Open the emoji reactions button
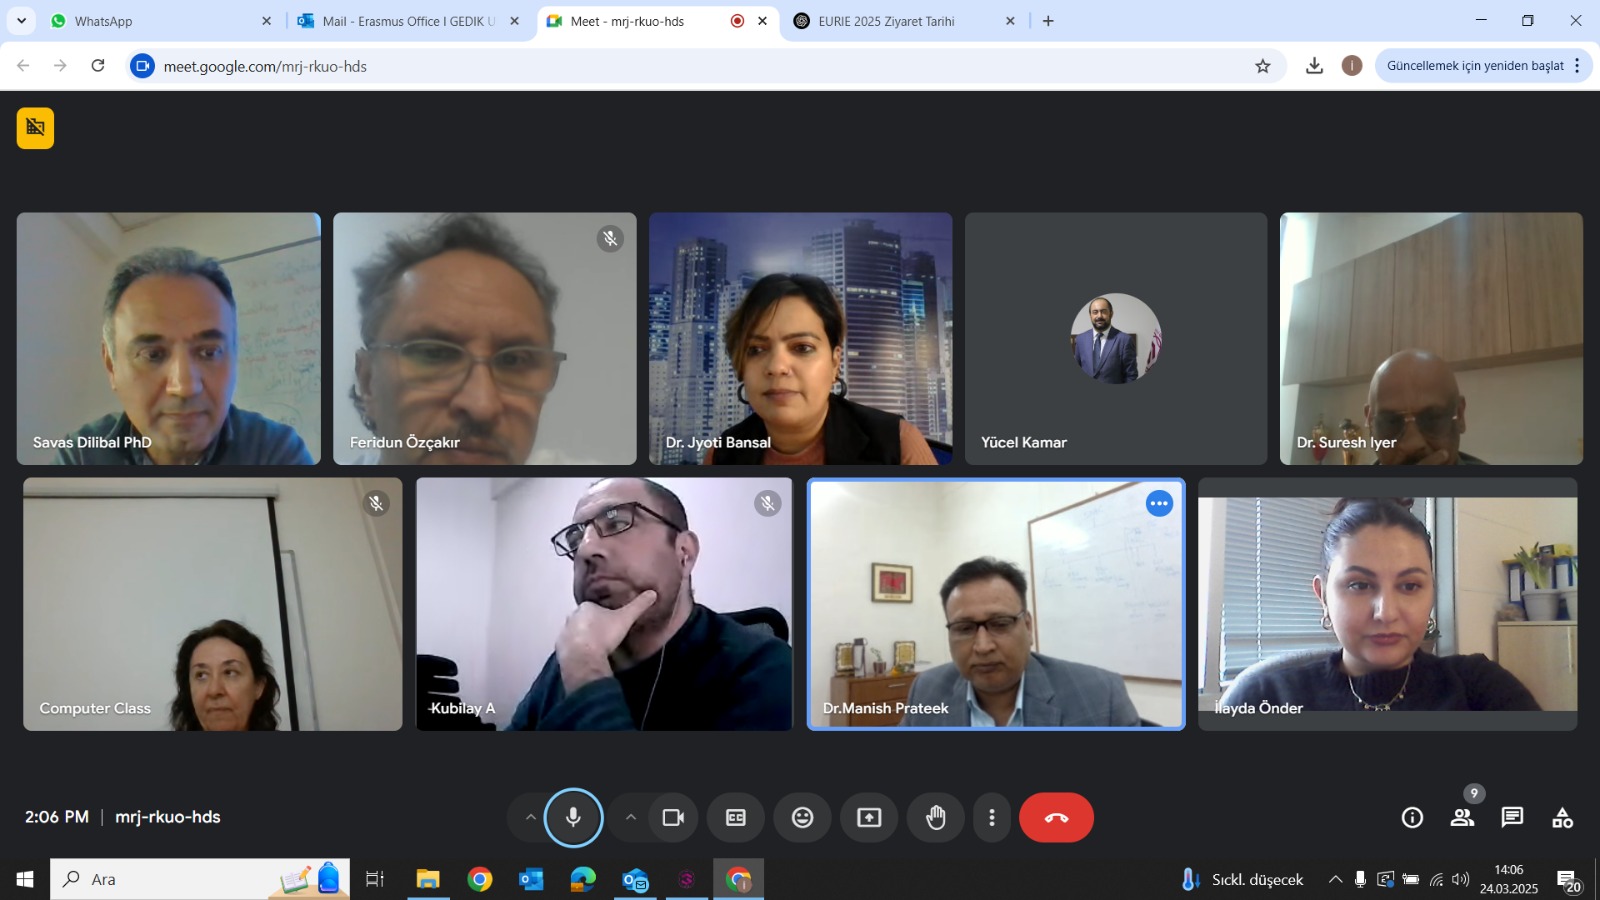 tap(802, 817)
